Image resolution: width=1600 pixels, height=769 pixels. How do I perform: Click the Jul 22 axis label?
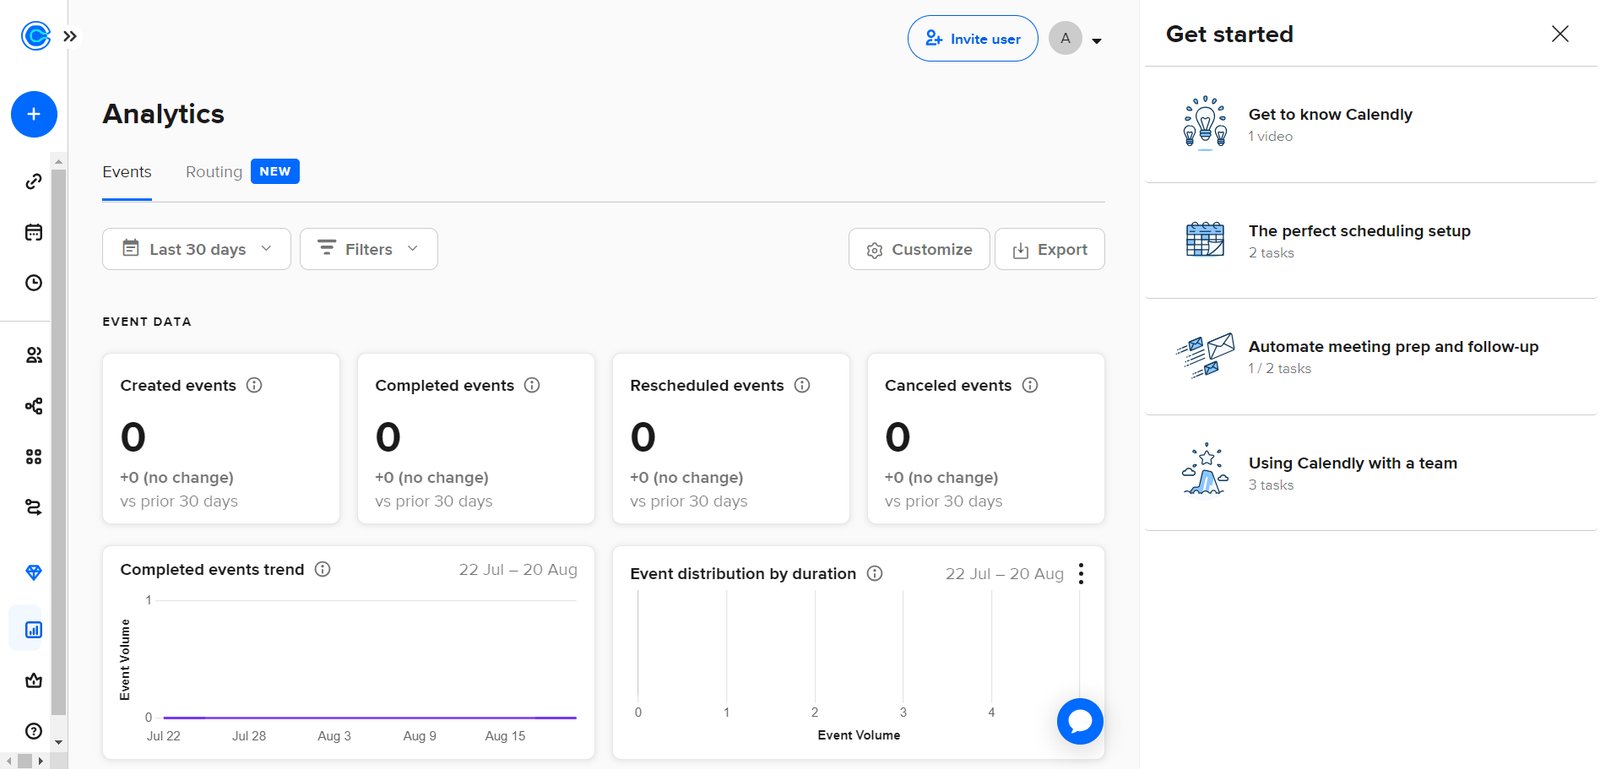click(x=164, y=736)
